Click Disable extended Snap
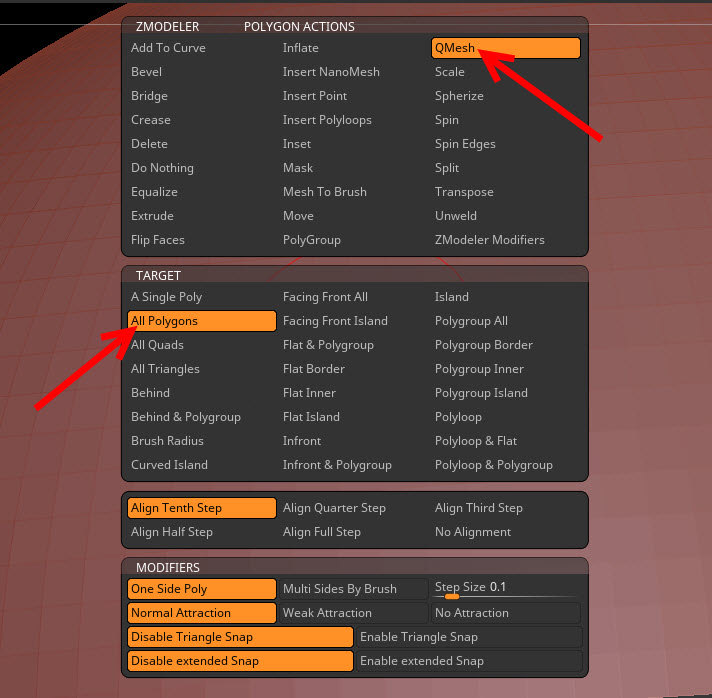Image resolution: width=712 pixels, height=698 pixels. coord(240,661)
